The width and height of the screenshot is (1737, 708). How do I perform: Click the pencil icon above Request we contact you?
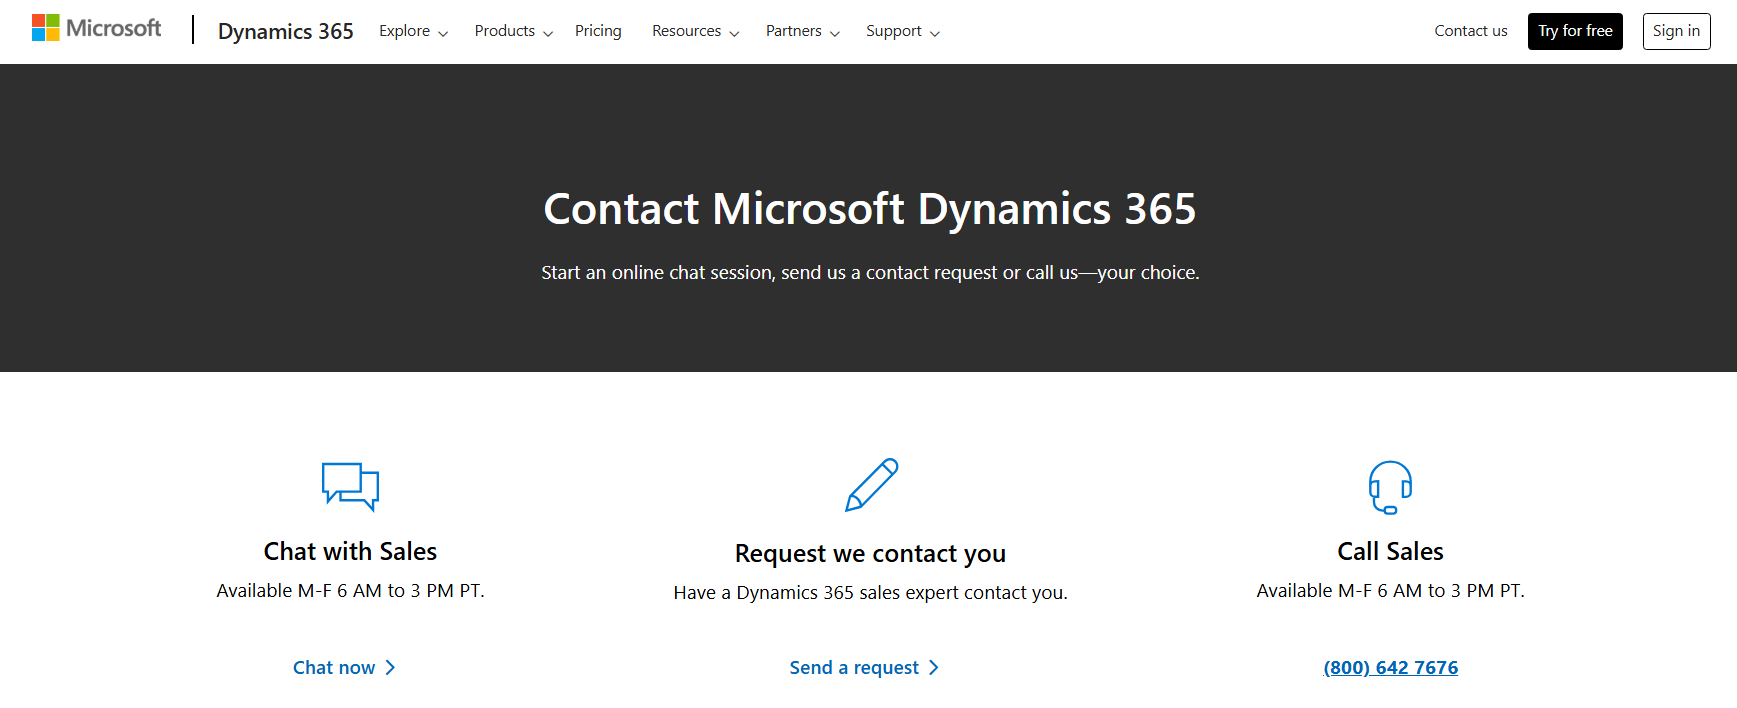click(871, 485)
